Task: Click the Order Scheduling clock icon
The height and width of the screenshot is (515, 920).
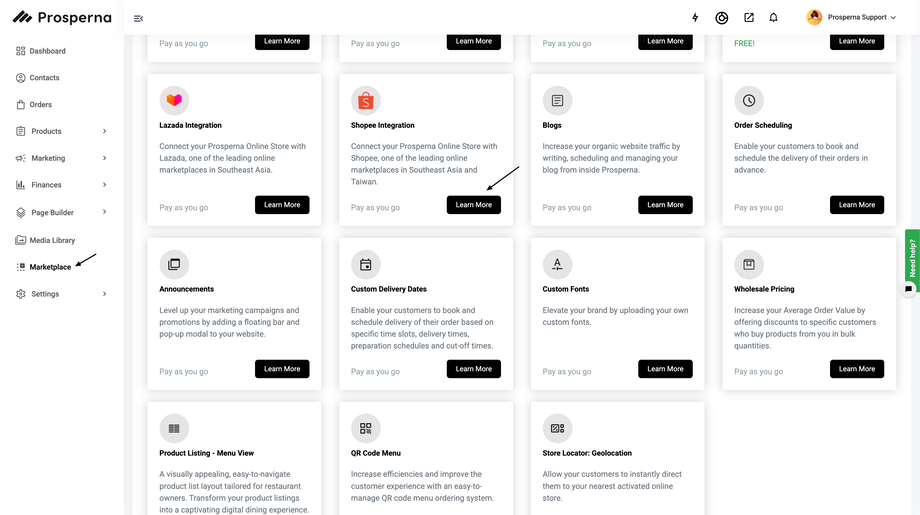Action: click(749, 100)
